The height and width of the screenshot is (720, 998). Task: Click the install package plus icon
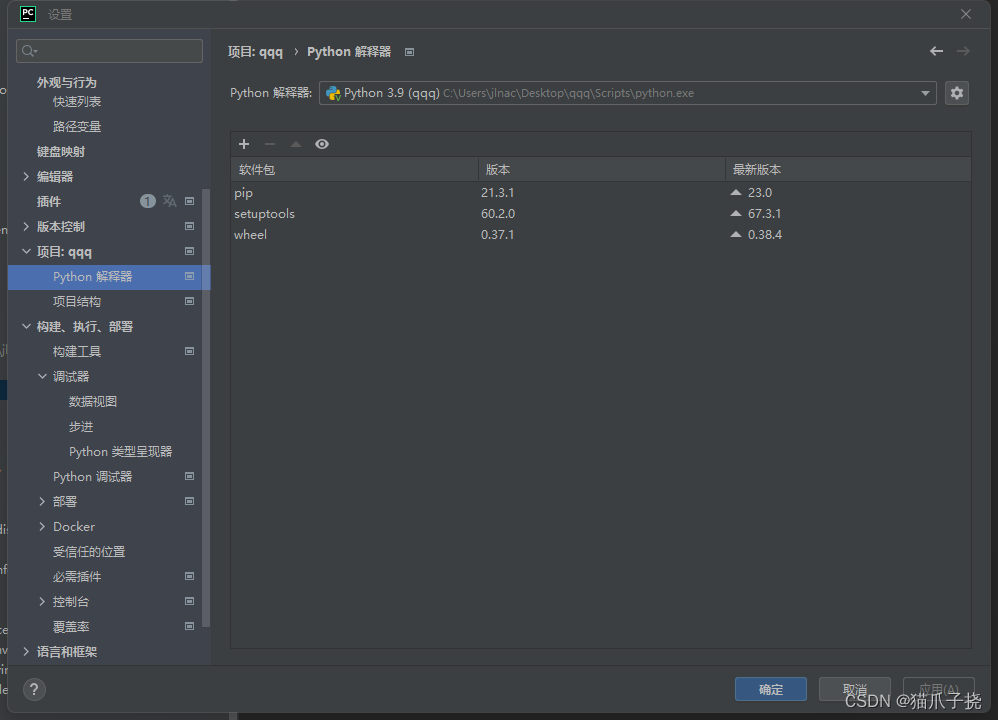(x=244, y=144)
